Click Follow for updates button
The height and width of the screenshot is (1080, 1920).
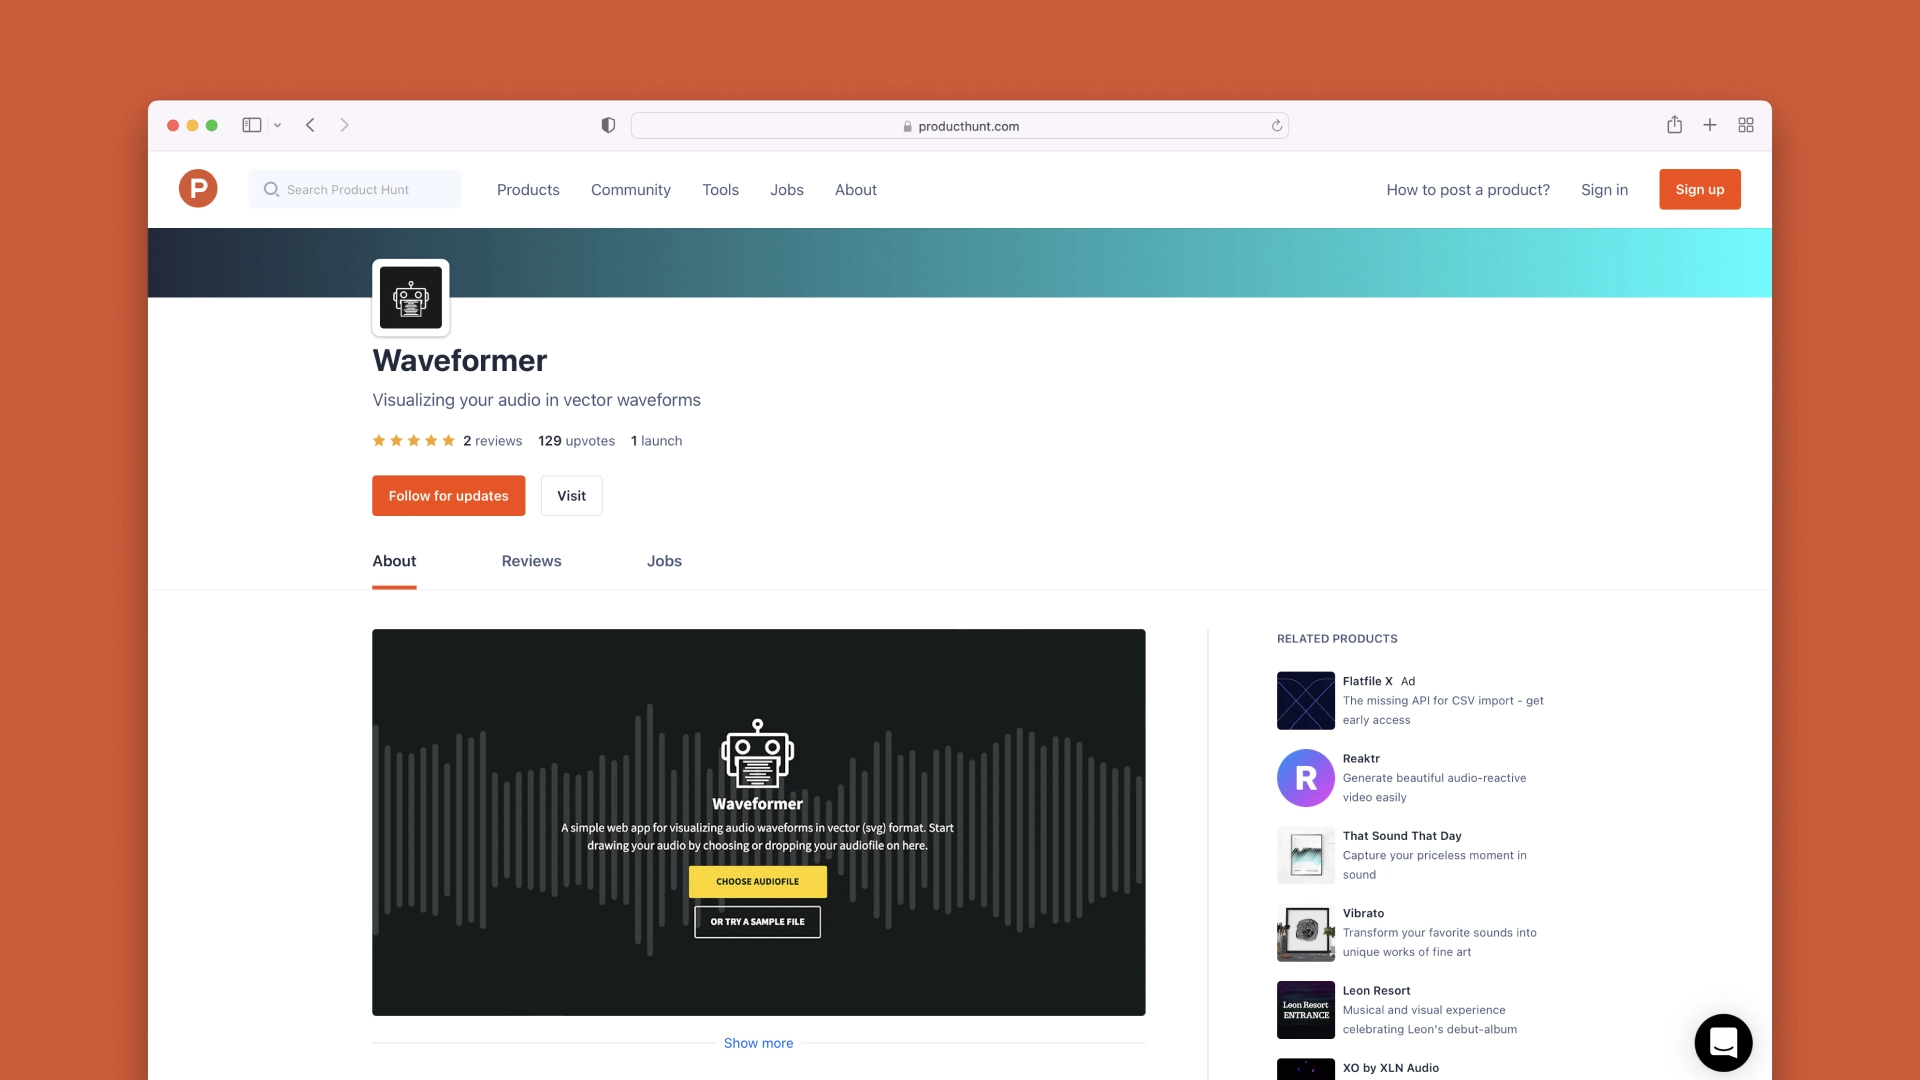click(x=448, y=495)
